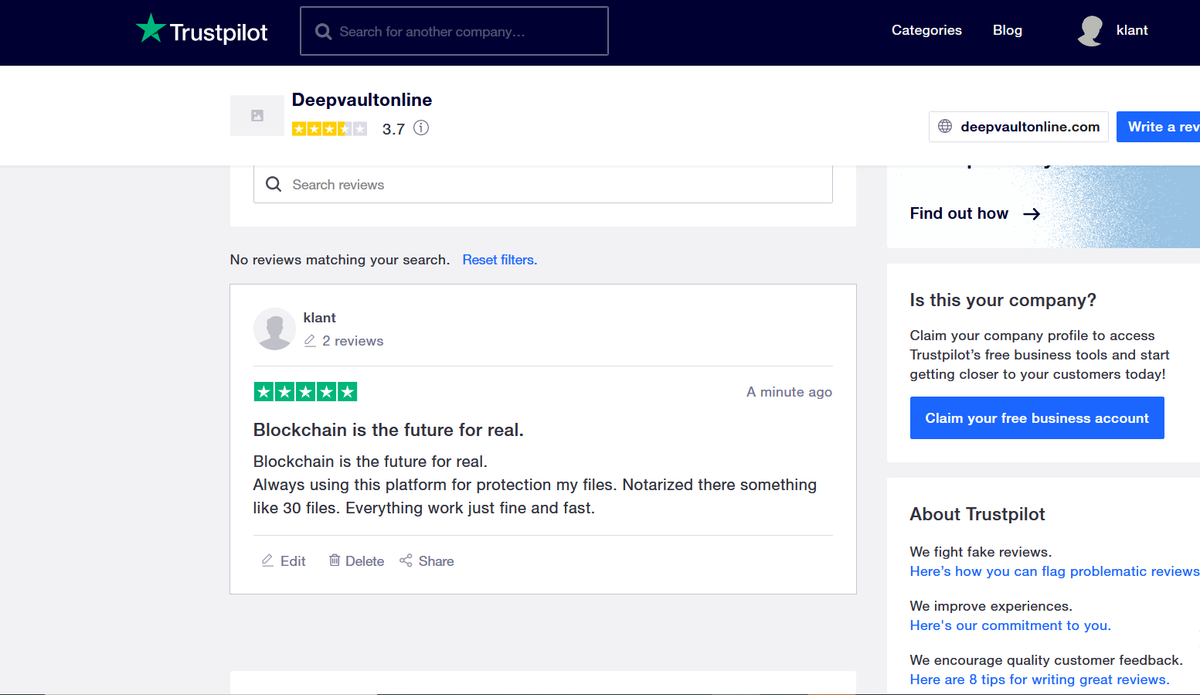This screenshot has width=1200, height=695.
Task: Click the Find out how arrow icon
Action: [x=1032, y=214]
